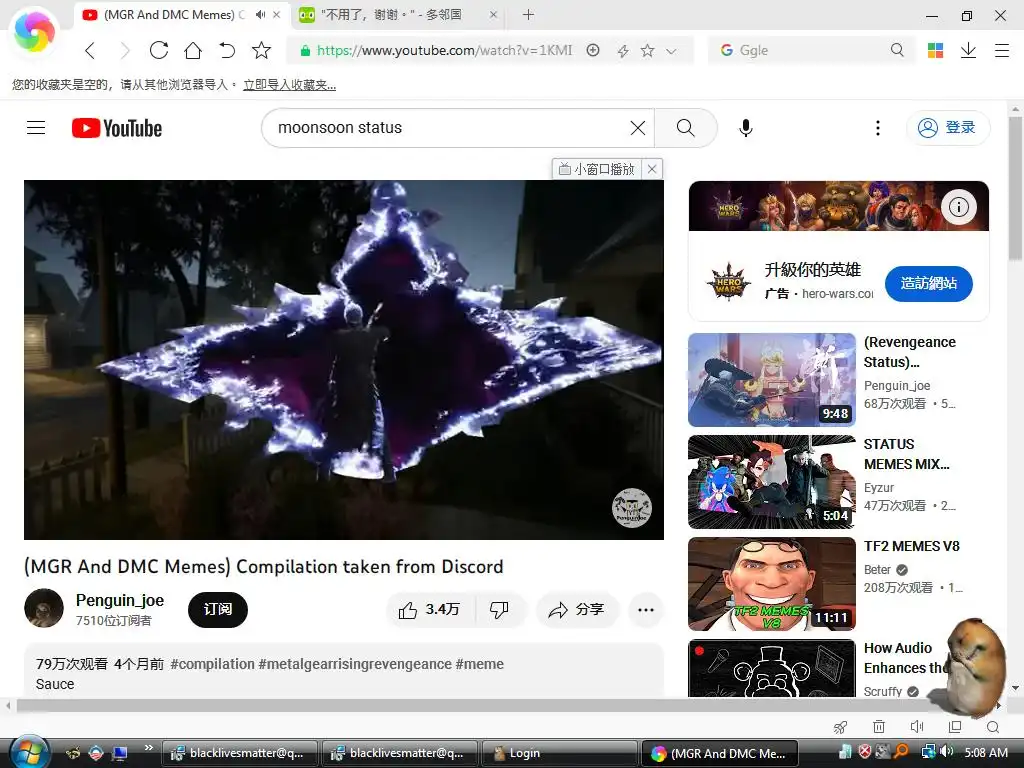Click the lightning bolt speed mode icon in address bar
This screenshot has width=1024, height=768.
tap(623, 51)
